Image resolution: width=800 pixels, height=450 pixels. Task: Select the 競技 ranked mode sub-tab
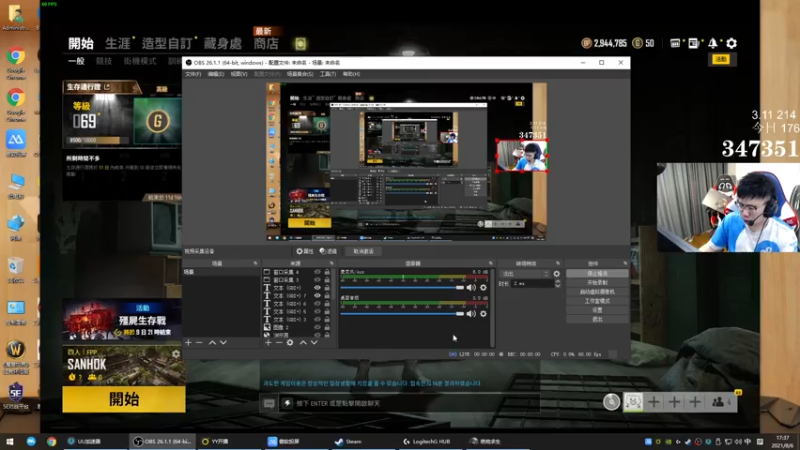(104, 61)
